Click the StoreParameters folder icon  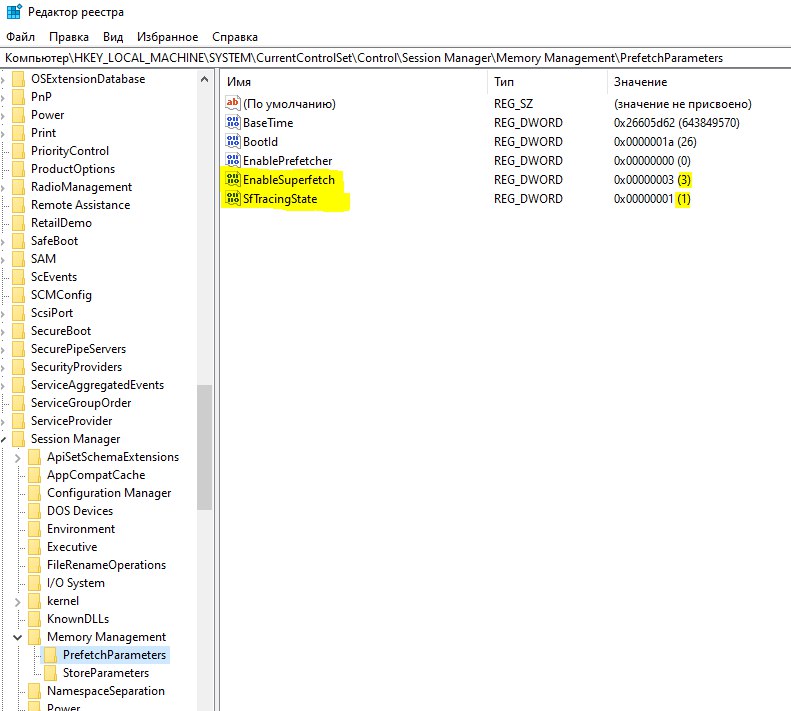[x=50, y=673]
